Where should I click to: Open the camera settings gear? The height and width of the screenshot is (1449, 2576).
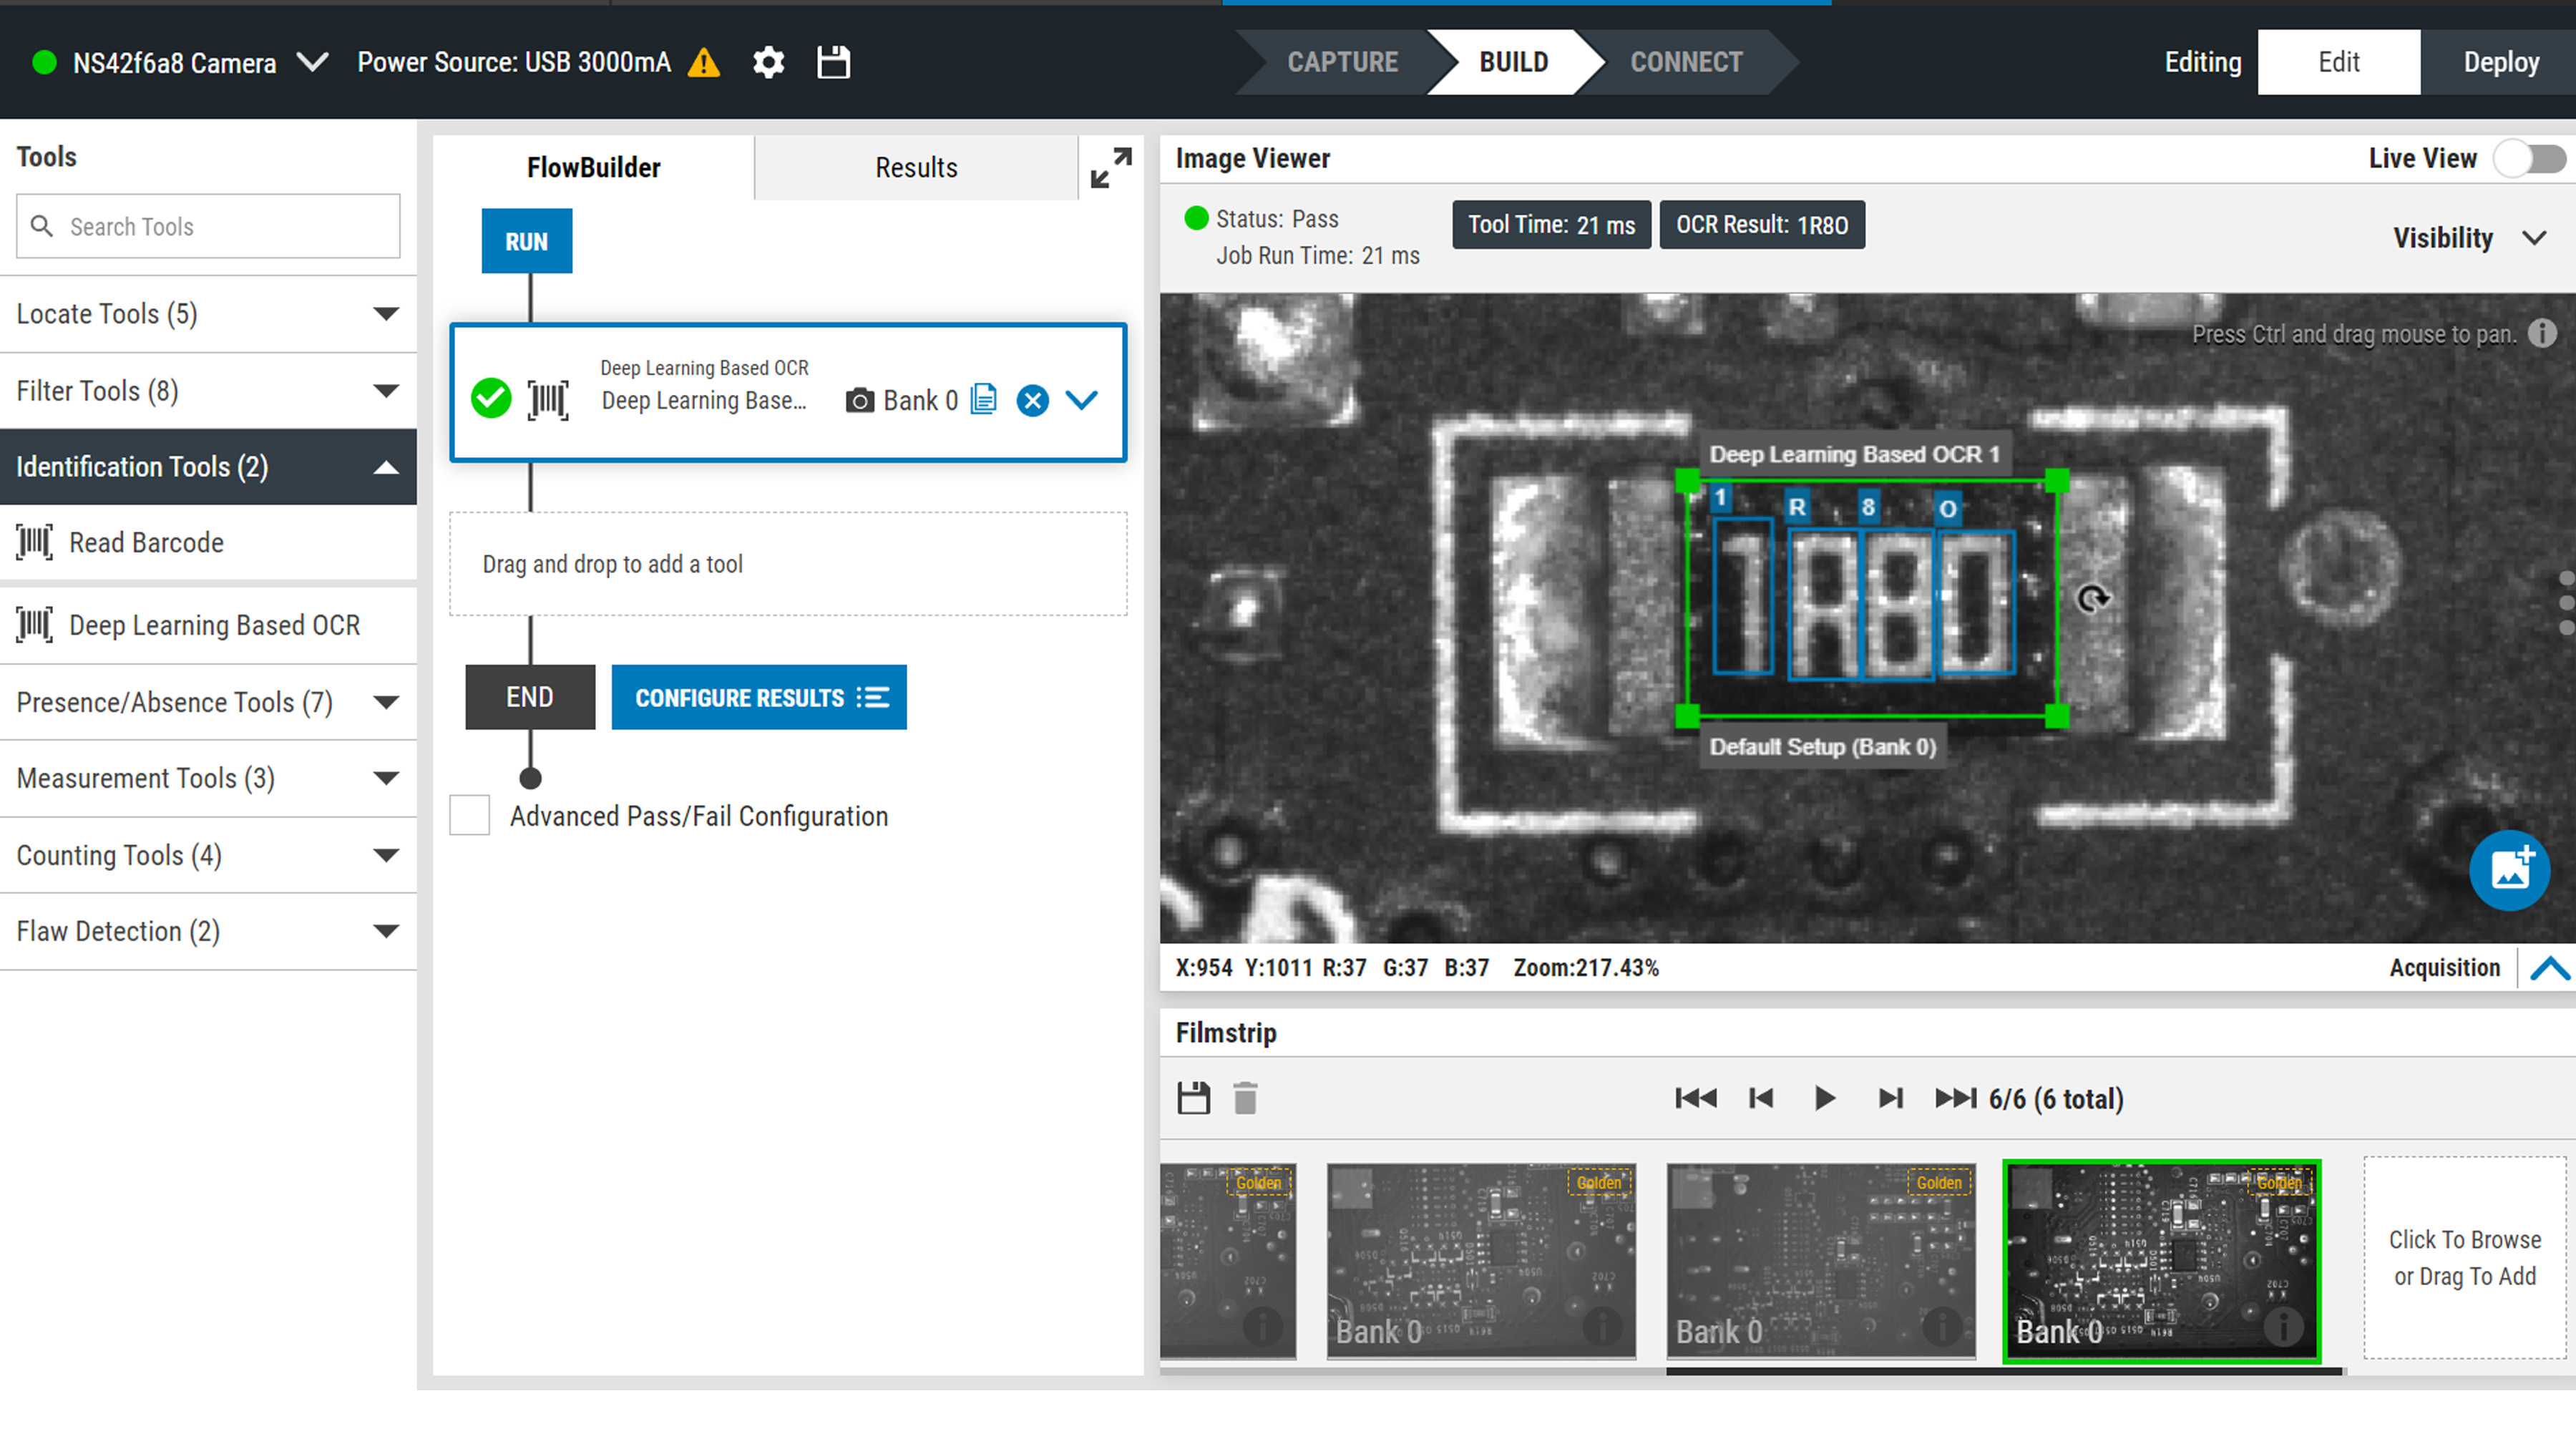pos(768,62)
